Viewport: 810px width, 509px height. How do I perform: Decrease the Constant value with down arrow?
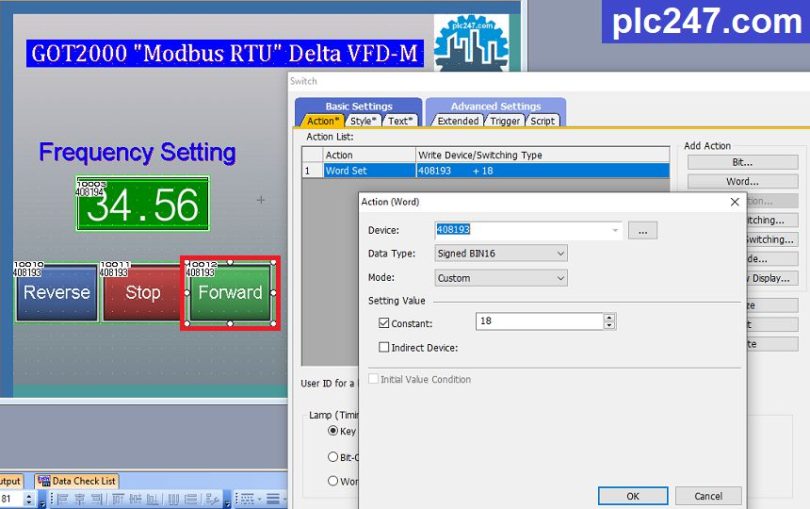(x=610, y=325)
